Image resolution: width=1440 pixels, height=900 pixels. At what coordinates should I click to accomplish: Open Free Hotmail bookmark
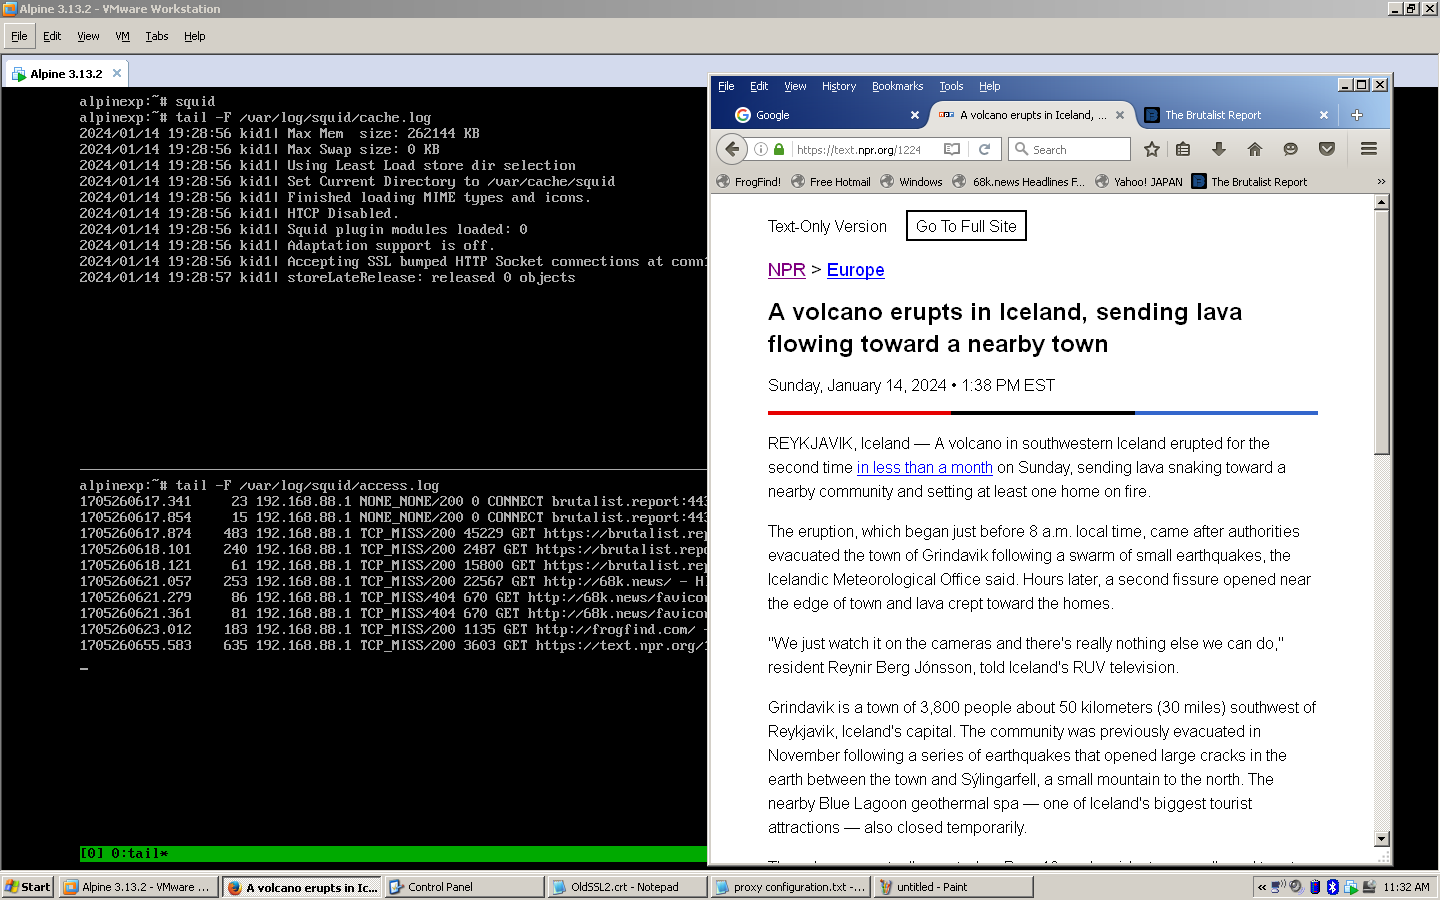coord(831,182)
